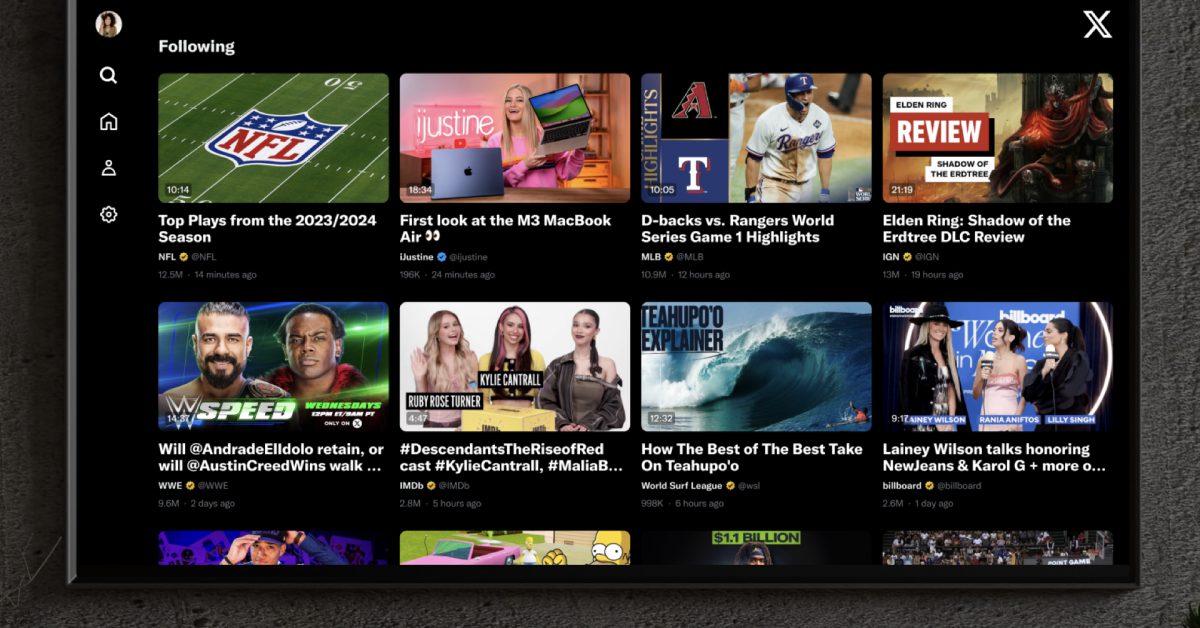Open the Simpsons video thumbnail in bottom row
Screen dimensions: 1200x628
coord(515,547)
